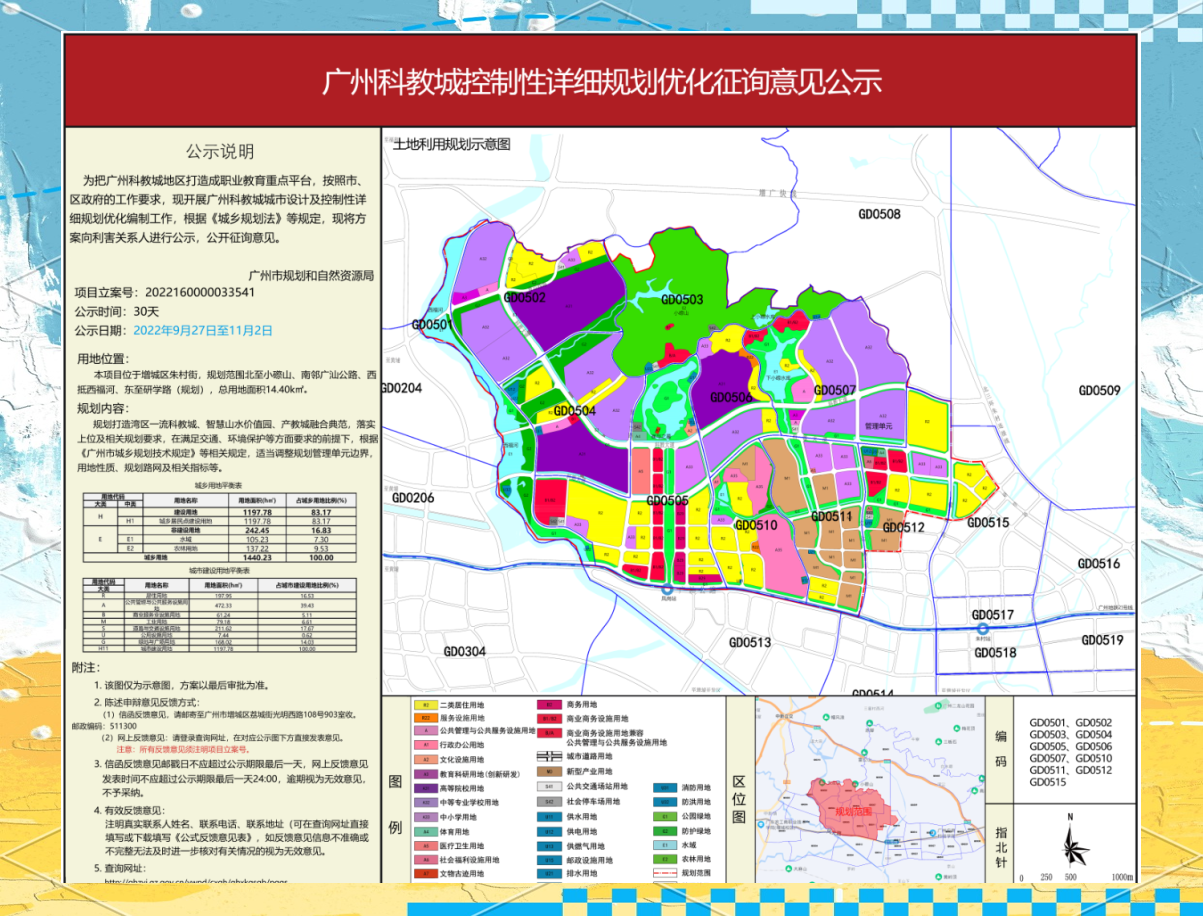Click the GD0504 map unit label
This screenshot has height=916, width=1203.
574,410
